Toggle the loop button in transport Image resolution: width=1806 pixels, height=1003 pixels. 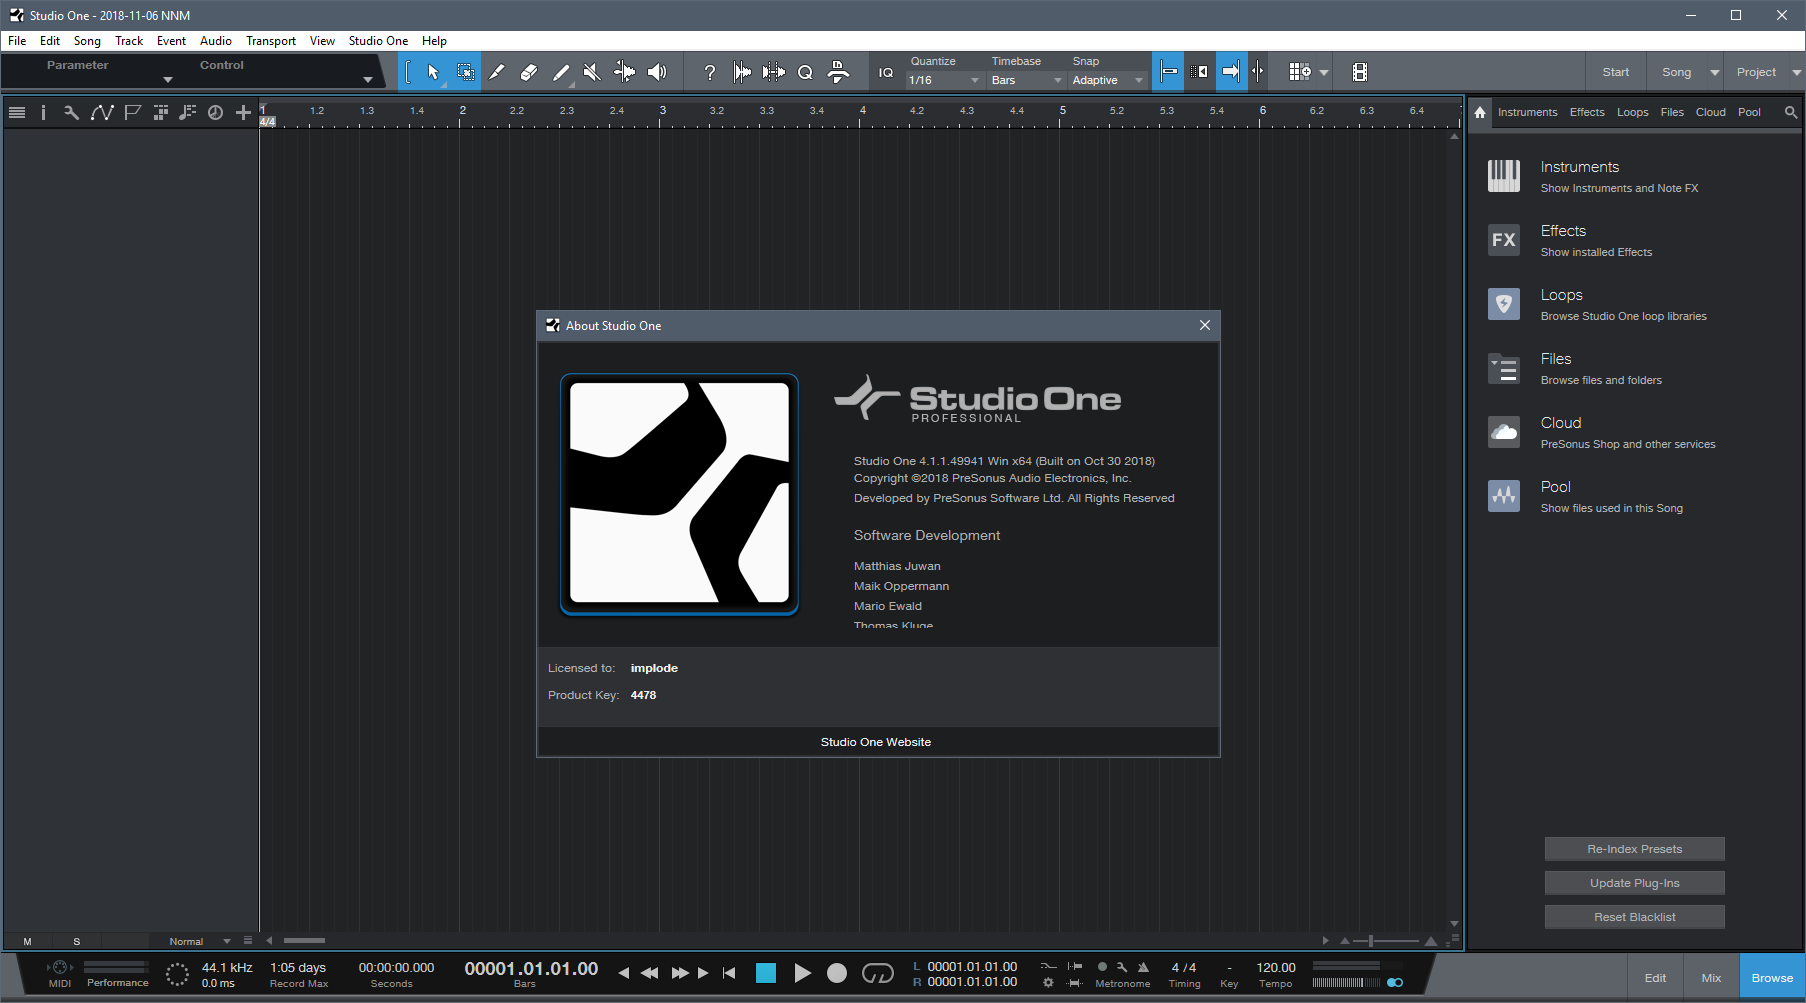coord(878,973)
